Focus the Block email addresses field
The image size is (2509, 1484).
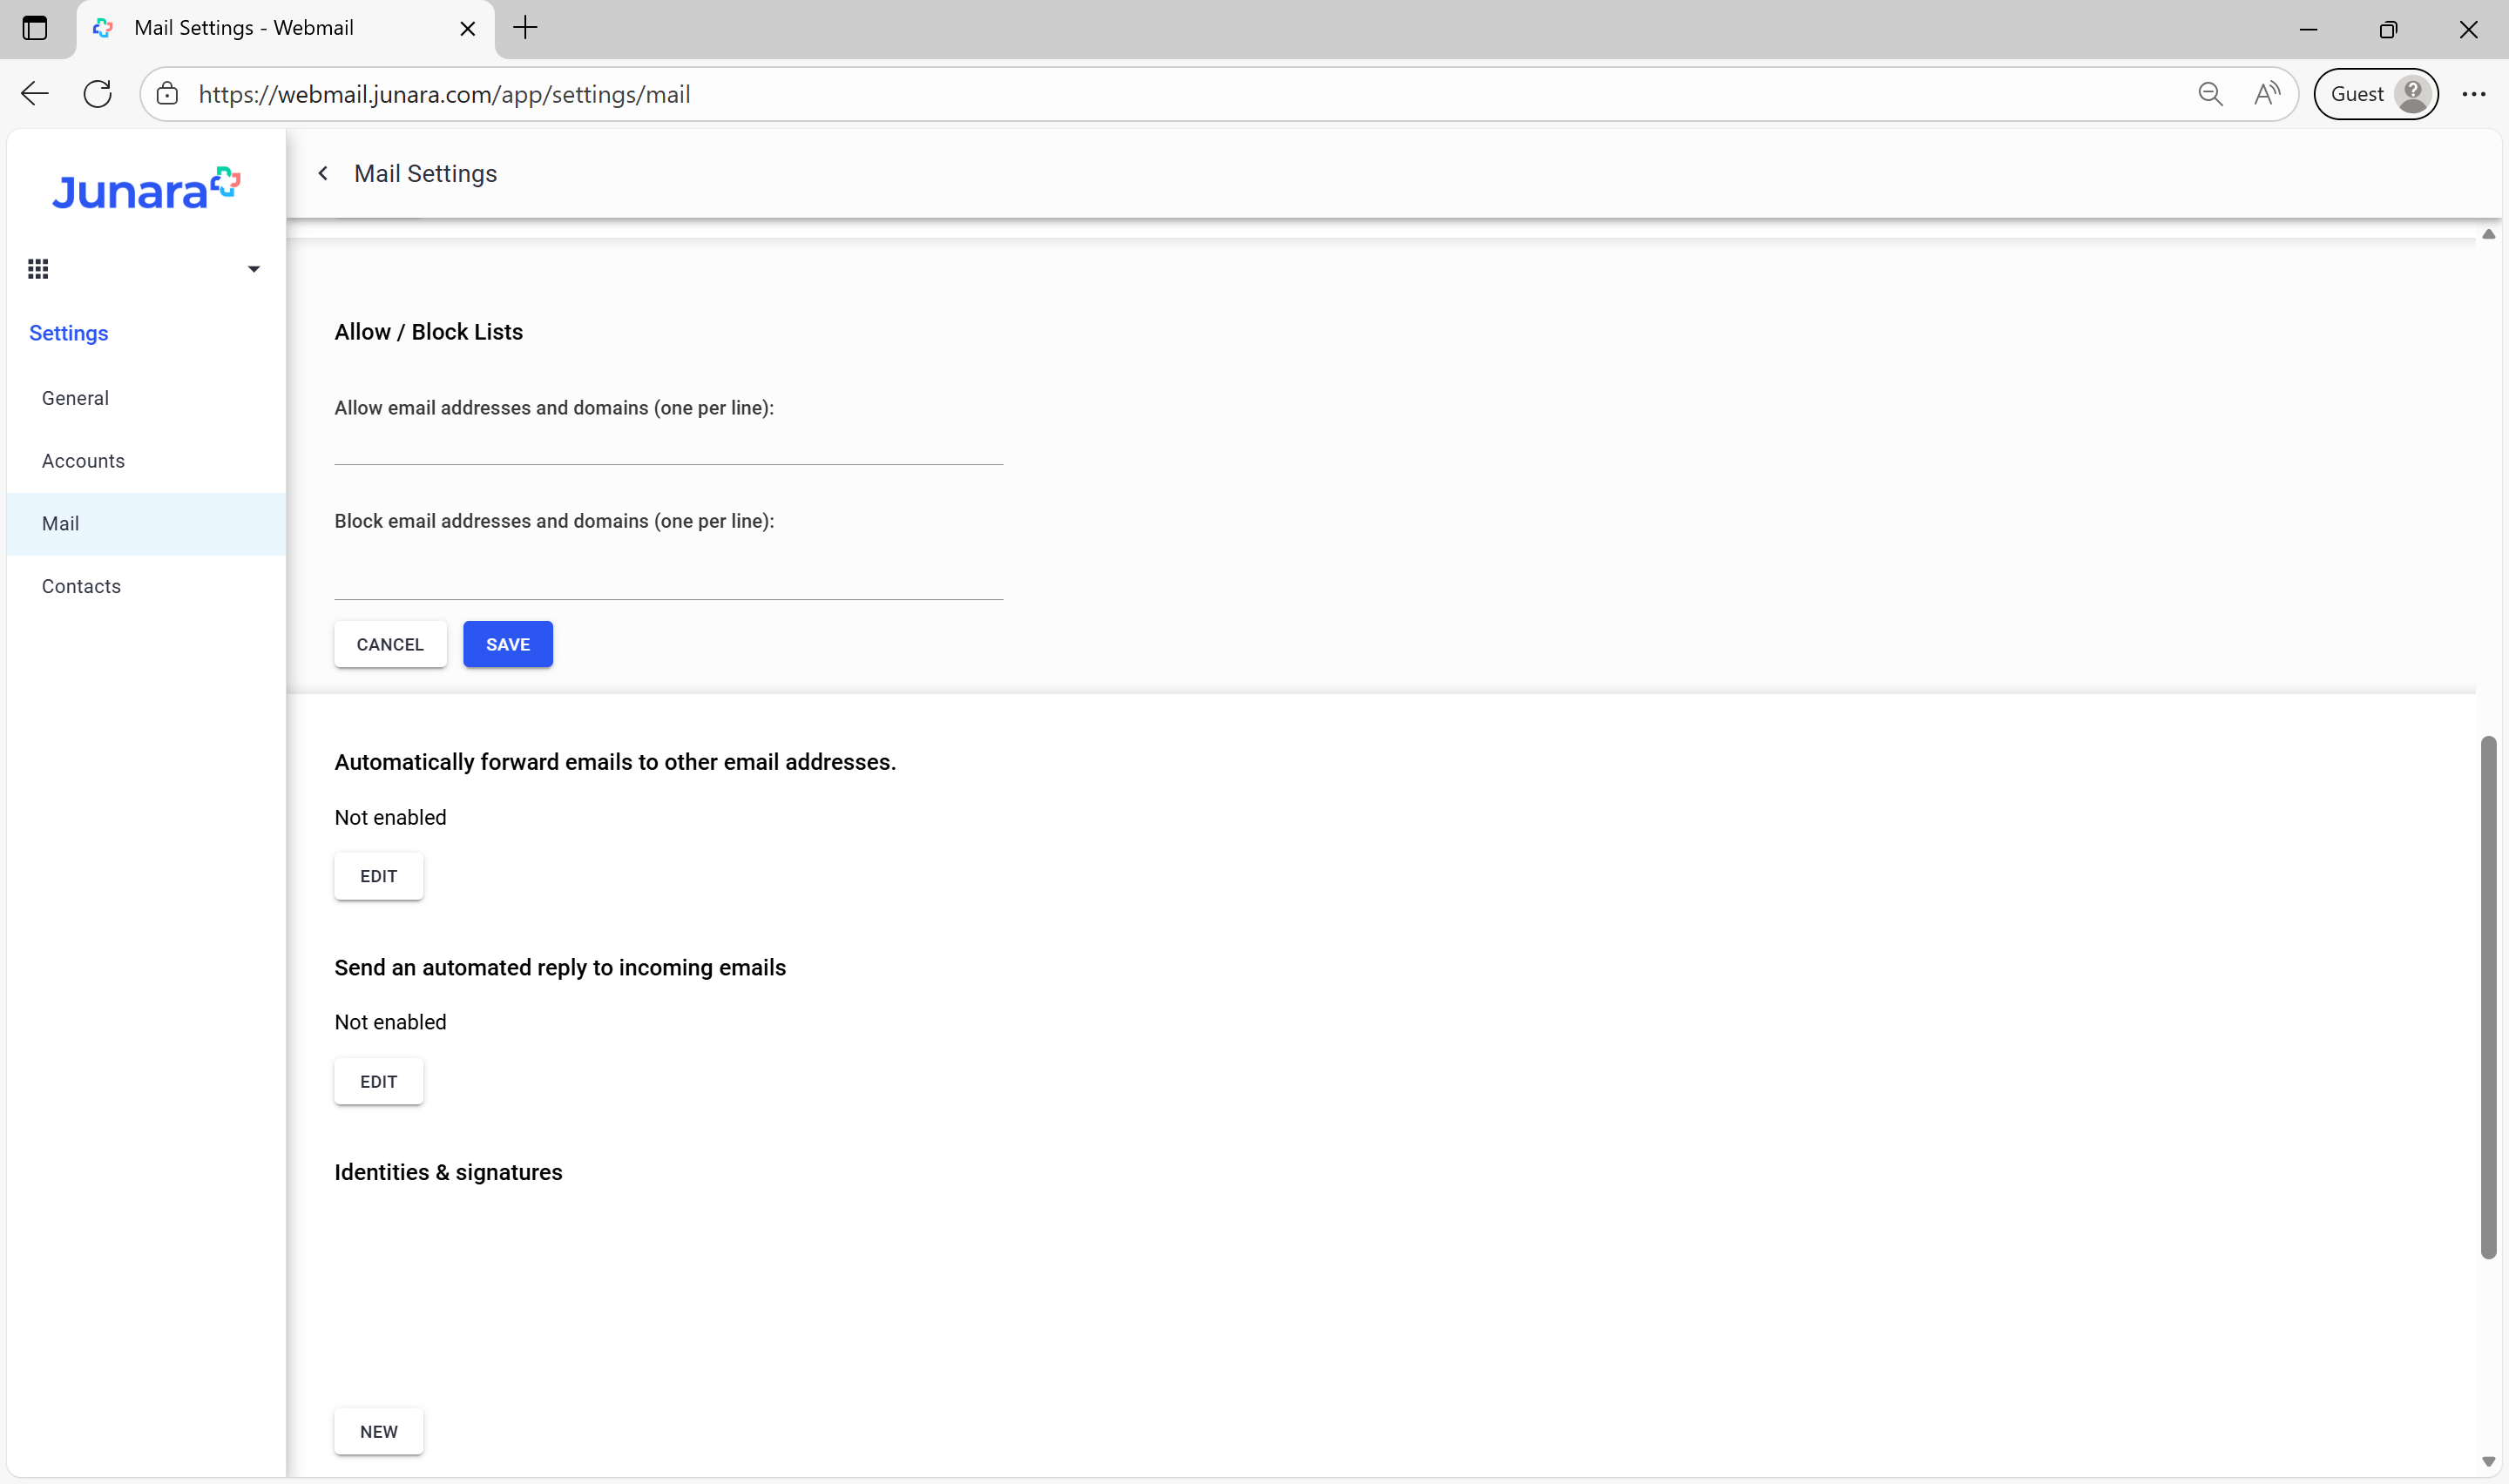(669, 570)
